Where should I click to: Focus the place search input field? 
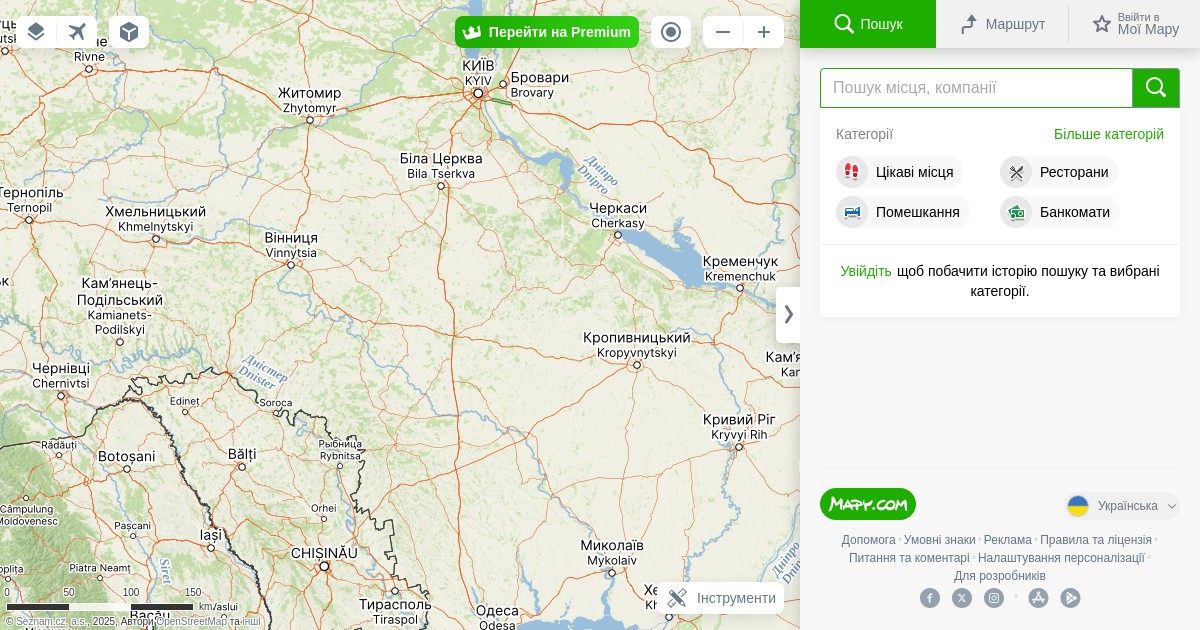[x=976, y=88]
